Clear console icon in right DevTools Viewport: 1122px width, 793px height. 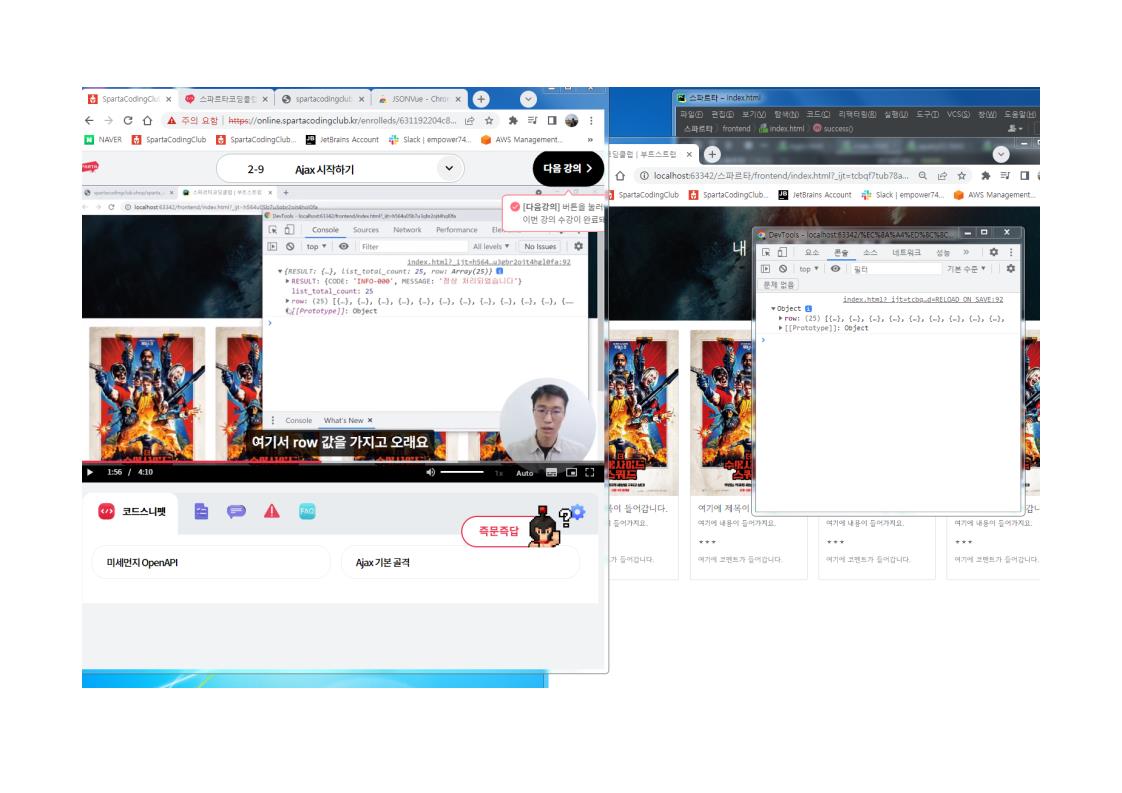pyautogui.click(x=783, y=269)
